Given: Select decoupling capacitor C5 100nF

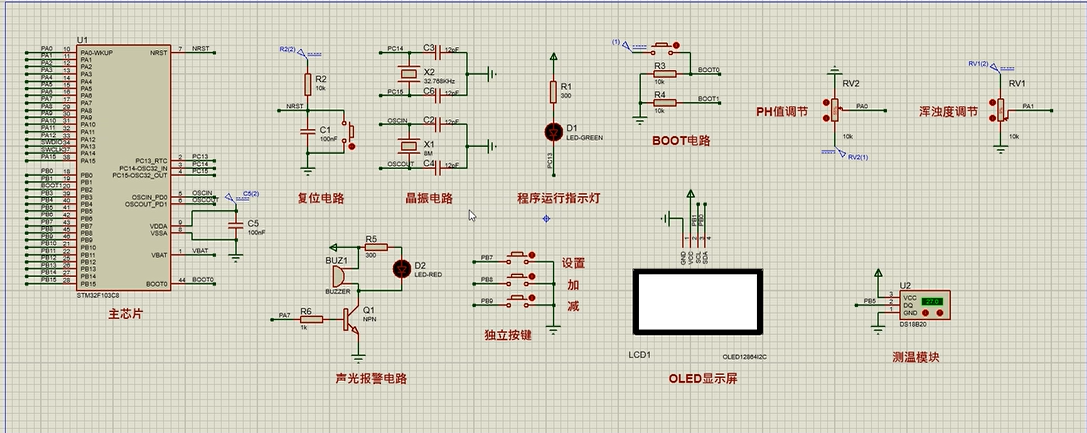Looking at the screenshot, I should click(236, 224).
